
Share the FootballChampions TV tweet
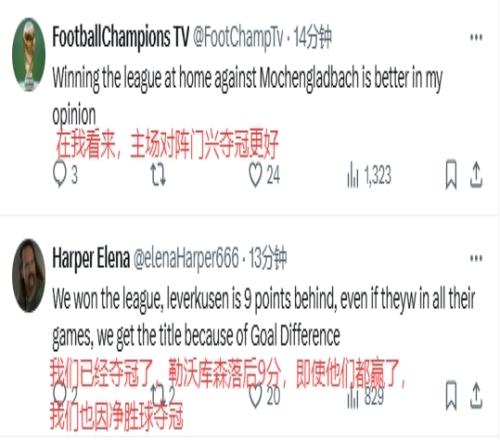click(476, 174)
